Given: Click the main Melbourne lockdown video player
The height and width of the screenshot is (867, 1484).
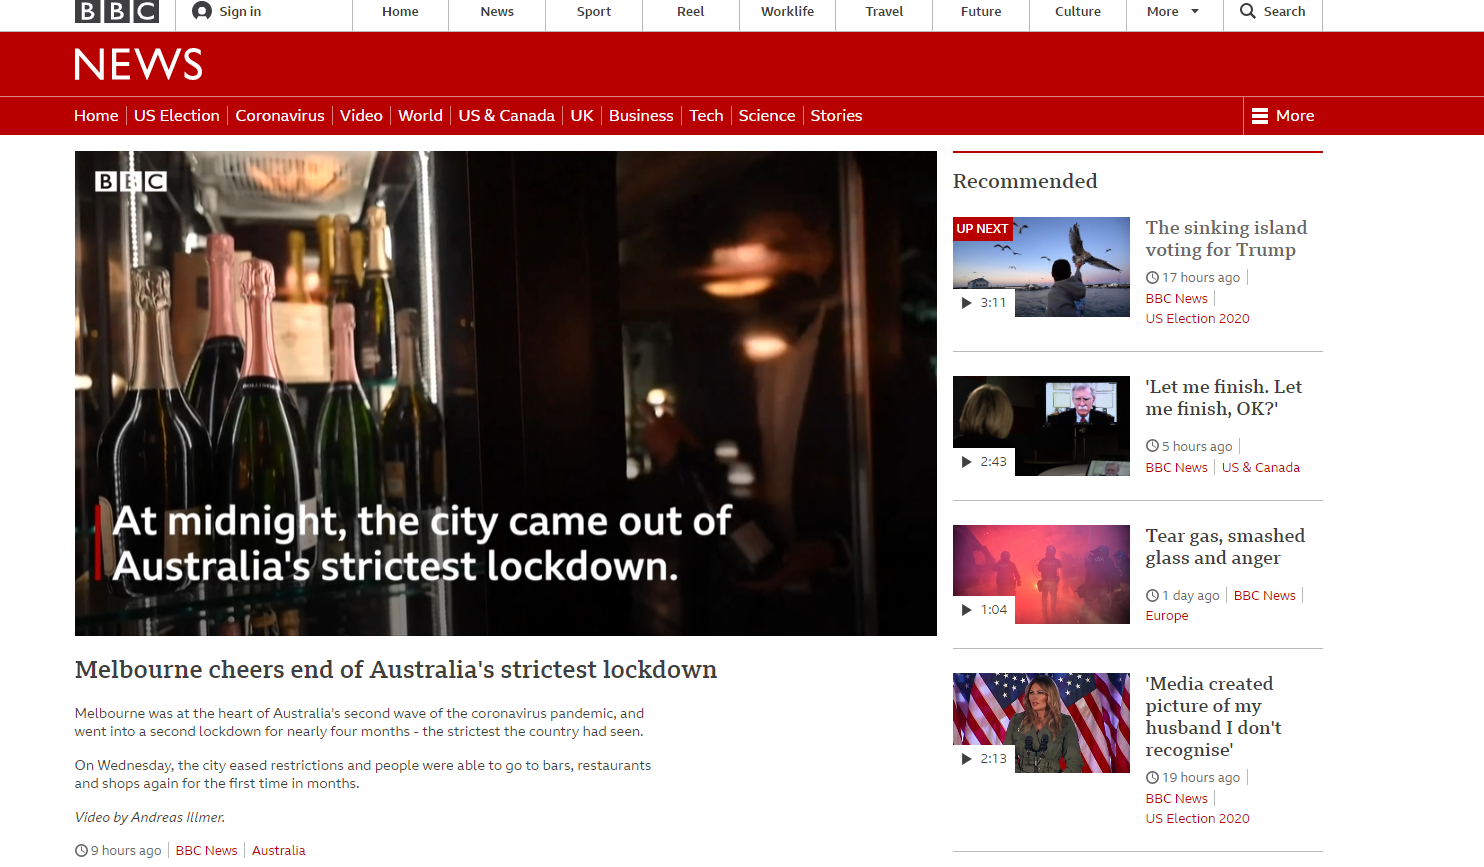Looking at the screenshot, I should [506, 393].
